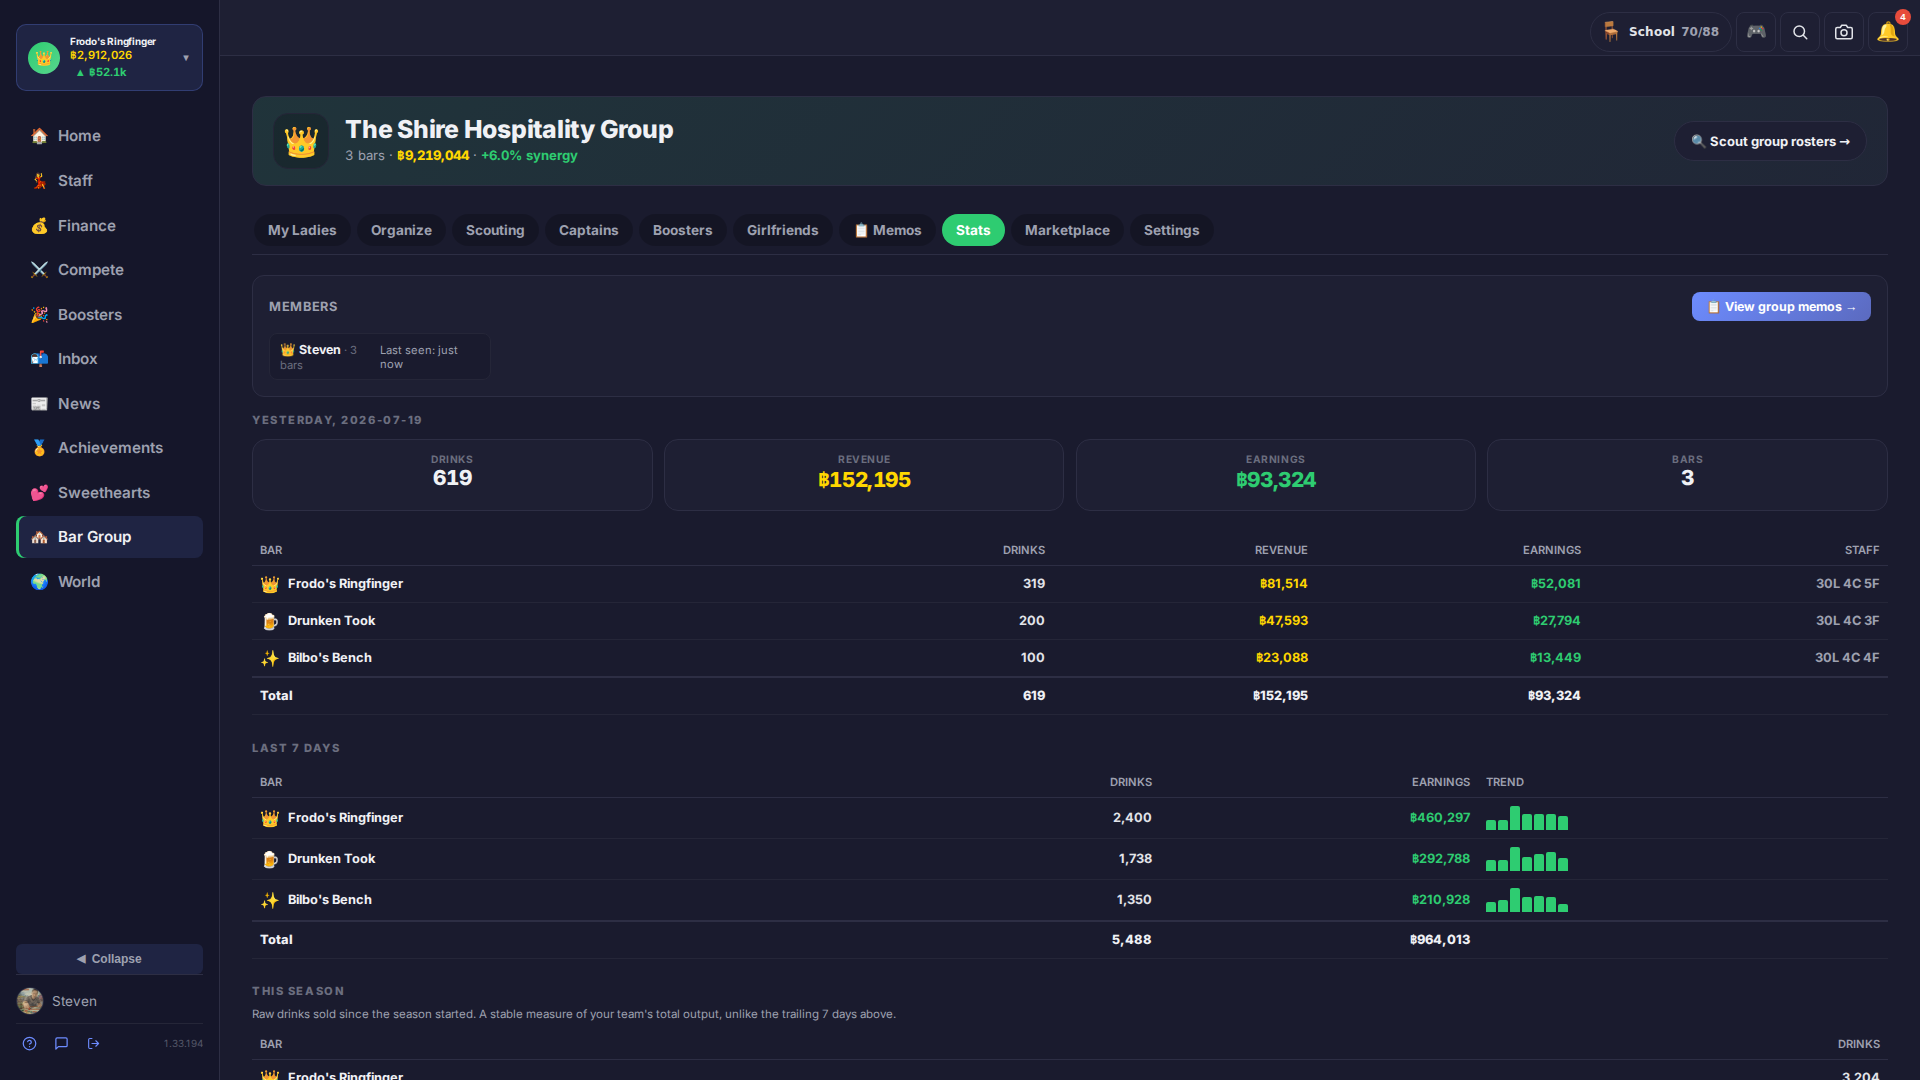The width and height of the screenshot is (1920, 1080).
Task: Click Bilbo's Bench 7-day trend chart
Action: coord(1527,900)
